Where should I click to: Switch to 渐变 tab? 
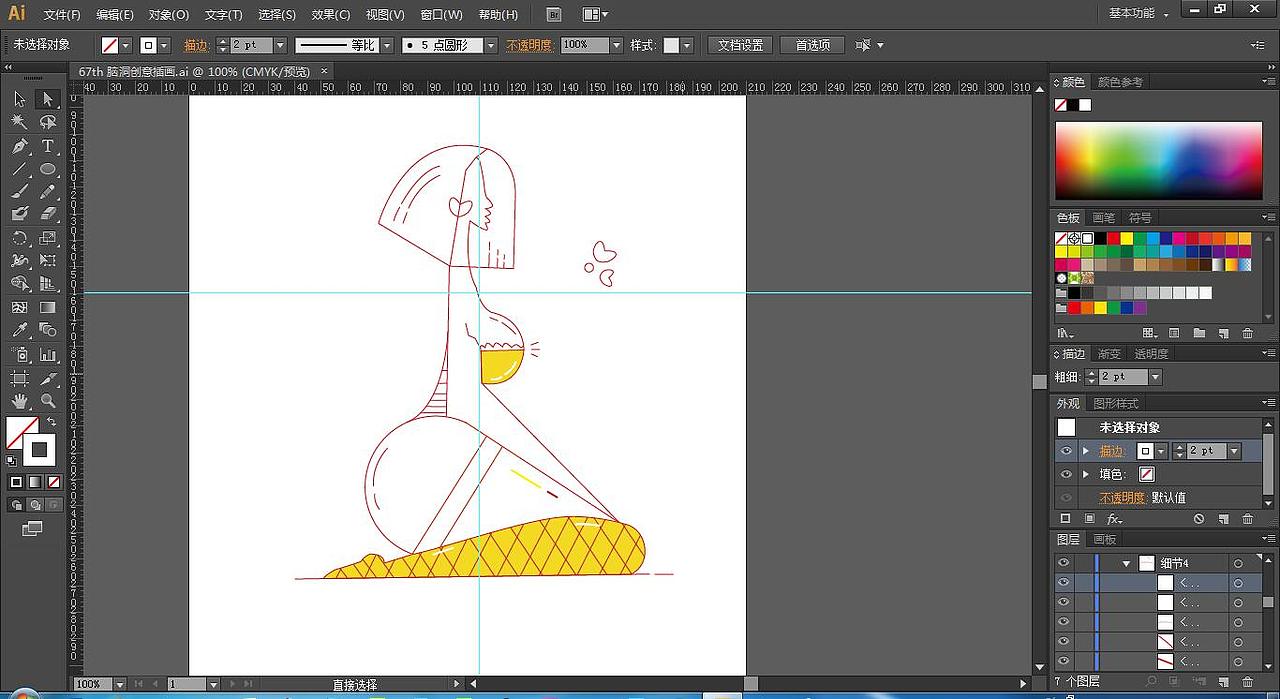[1110, 353]
